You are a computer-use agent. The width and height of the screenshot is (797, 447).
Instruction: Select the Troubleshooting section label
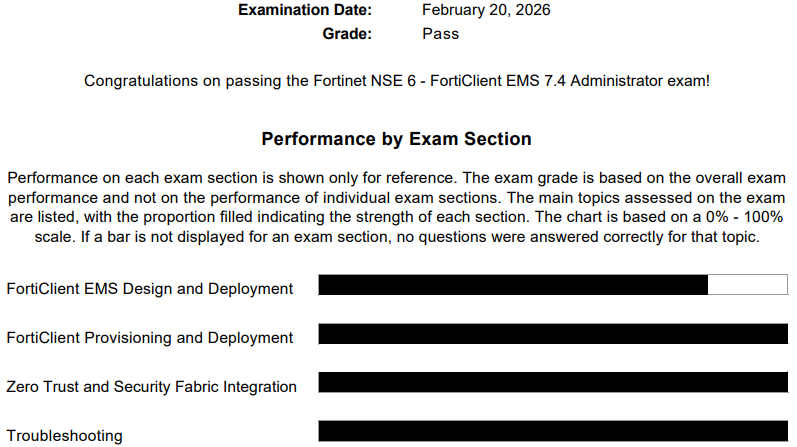pos(65,436)
